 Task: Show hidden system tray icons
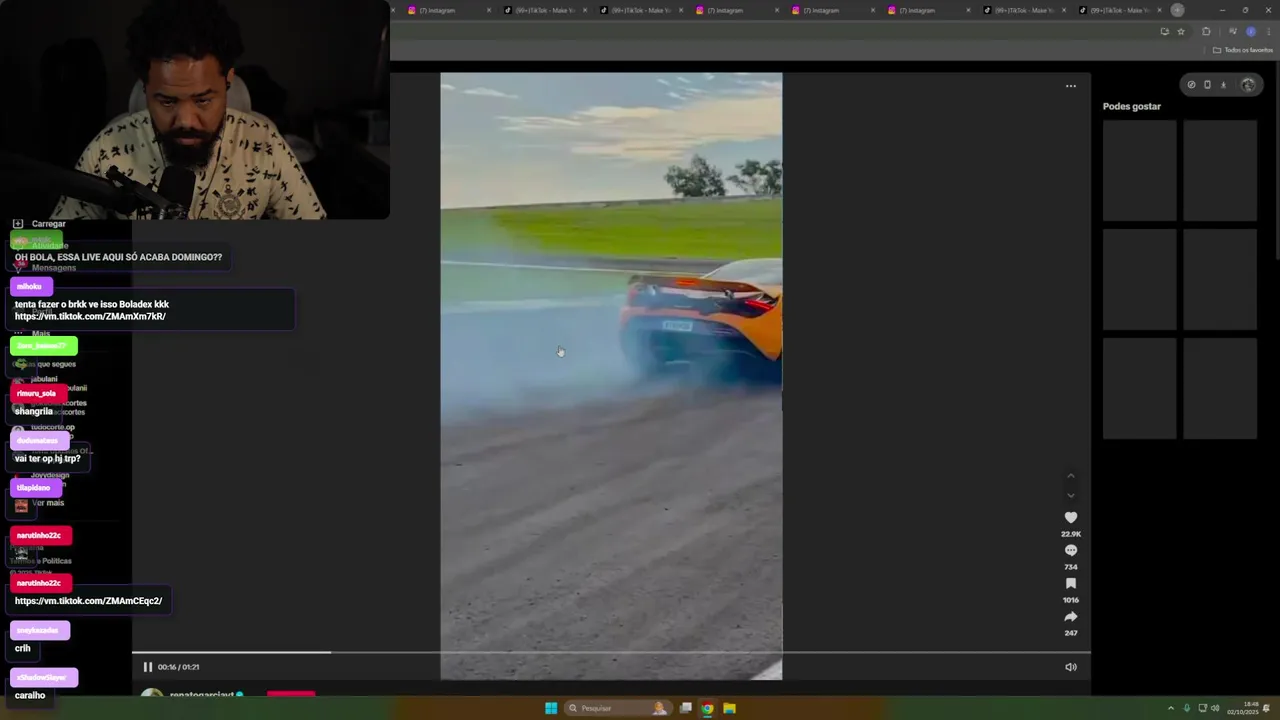pyautogui.click(x=1171, y=708)
